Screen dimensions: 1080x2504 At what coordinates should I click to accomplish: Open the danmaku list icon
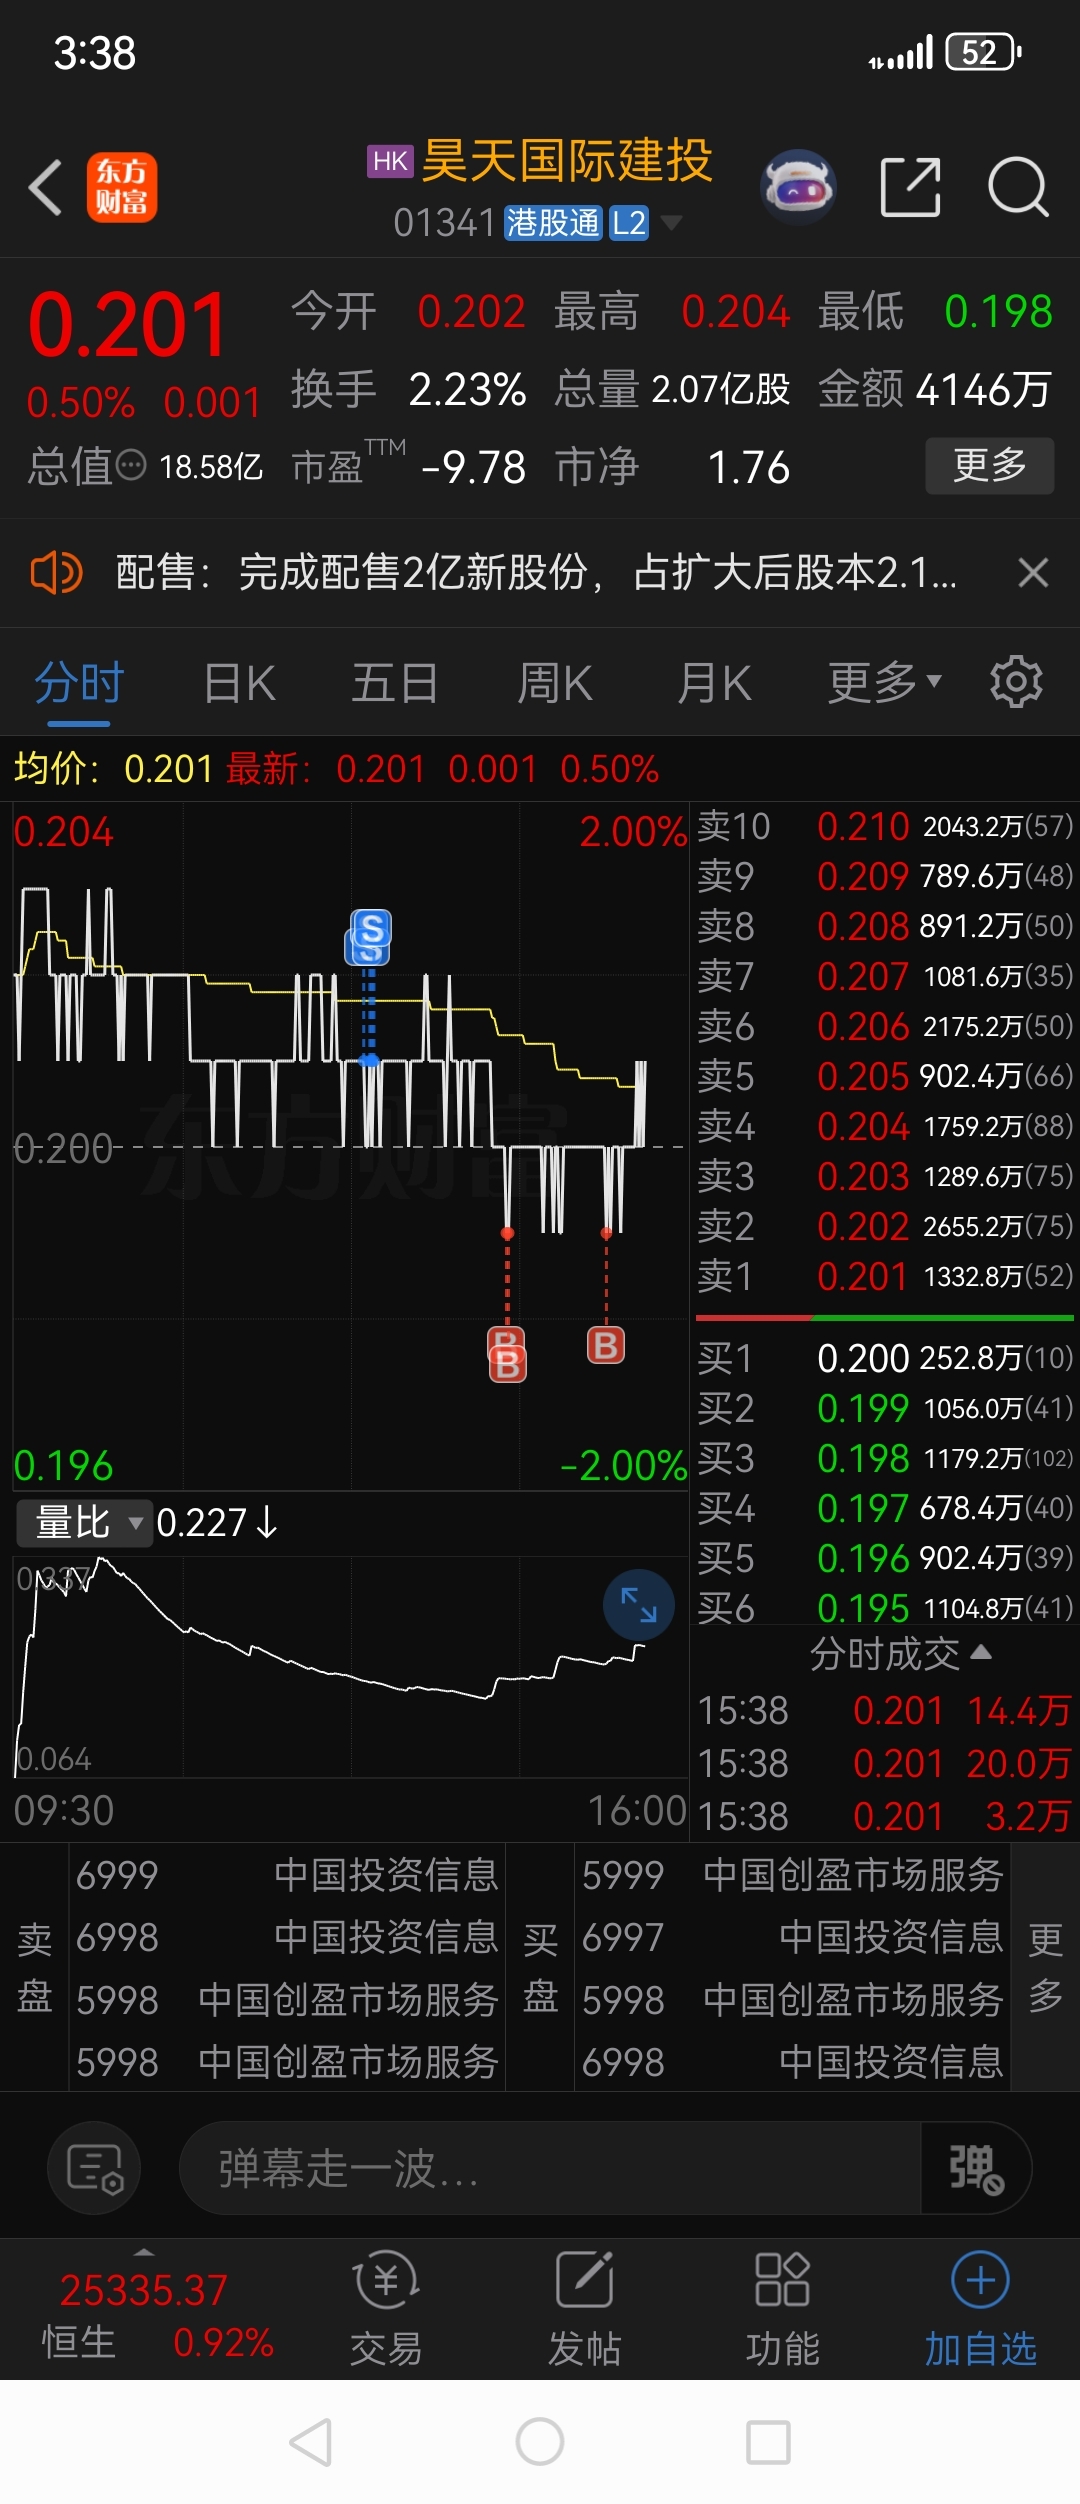94,2168
